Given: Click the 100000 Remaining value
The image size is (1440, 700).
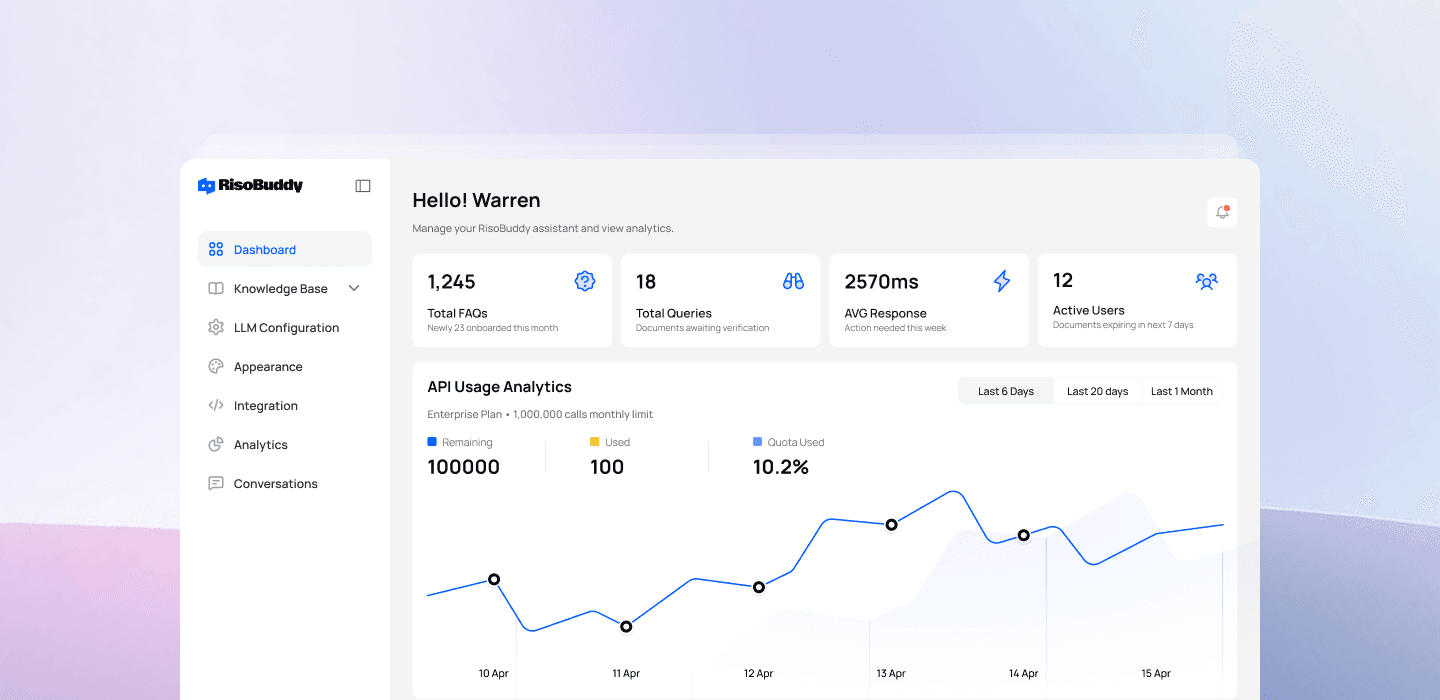Looking at the screenshot, I should pyautogui.click(x=463, y=467).
